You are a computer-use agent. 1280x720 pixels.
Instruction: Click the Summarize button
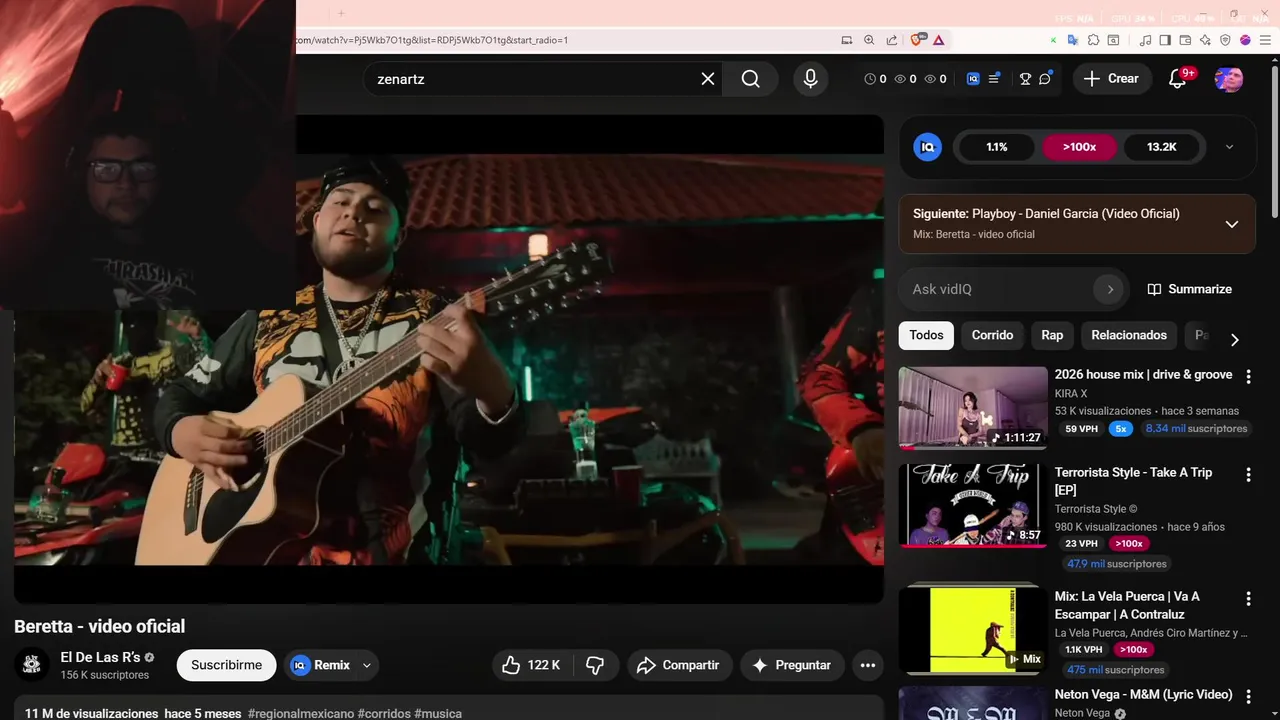tap(1189, 289)
